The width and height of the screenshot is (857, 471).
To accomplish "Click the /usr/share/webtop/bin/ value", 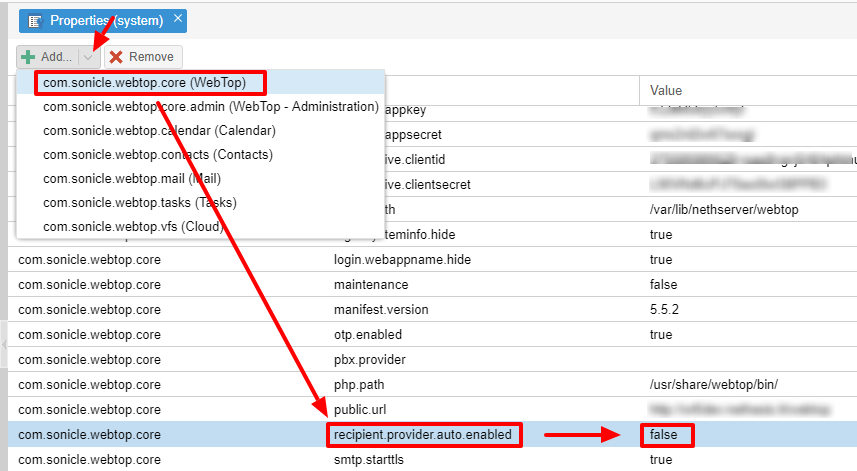I will [714, 385].
